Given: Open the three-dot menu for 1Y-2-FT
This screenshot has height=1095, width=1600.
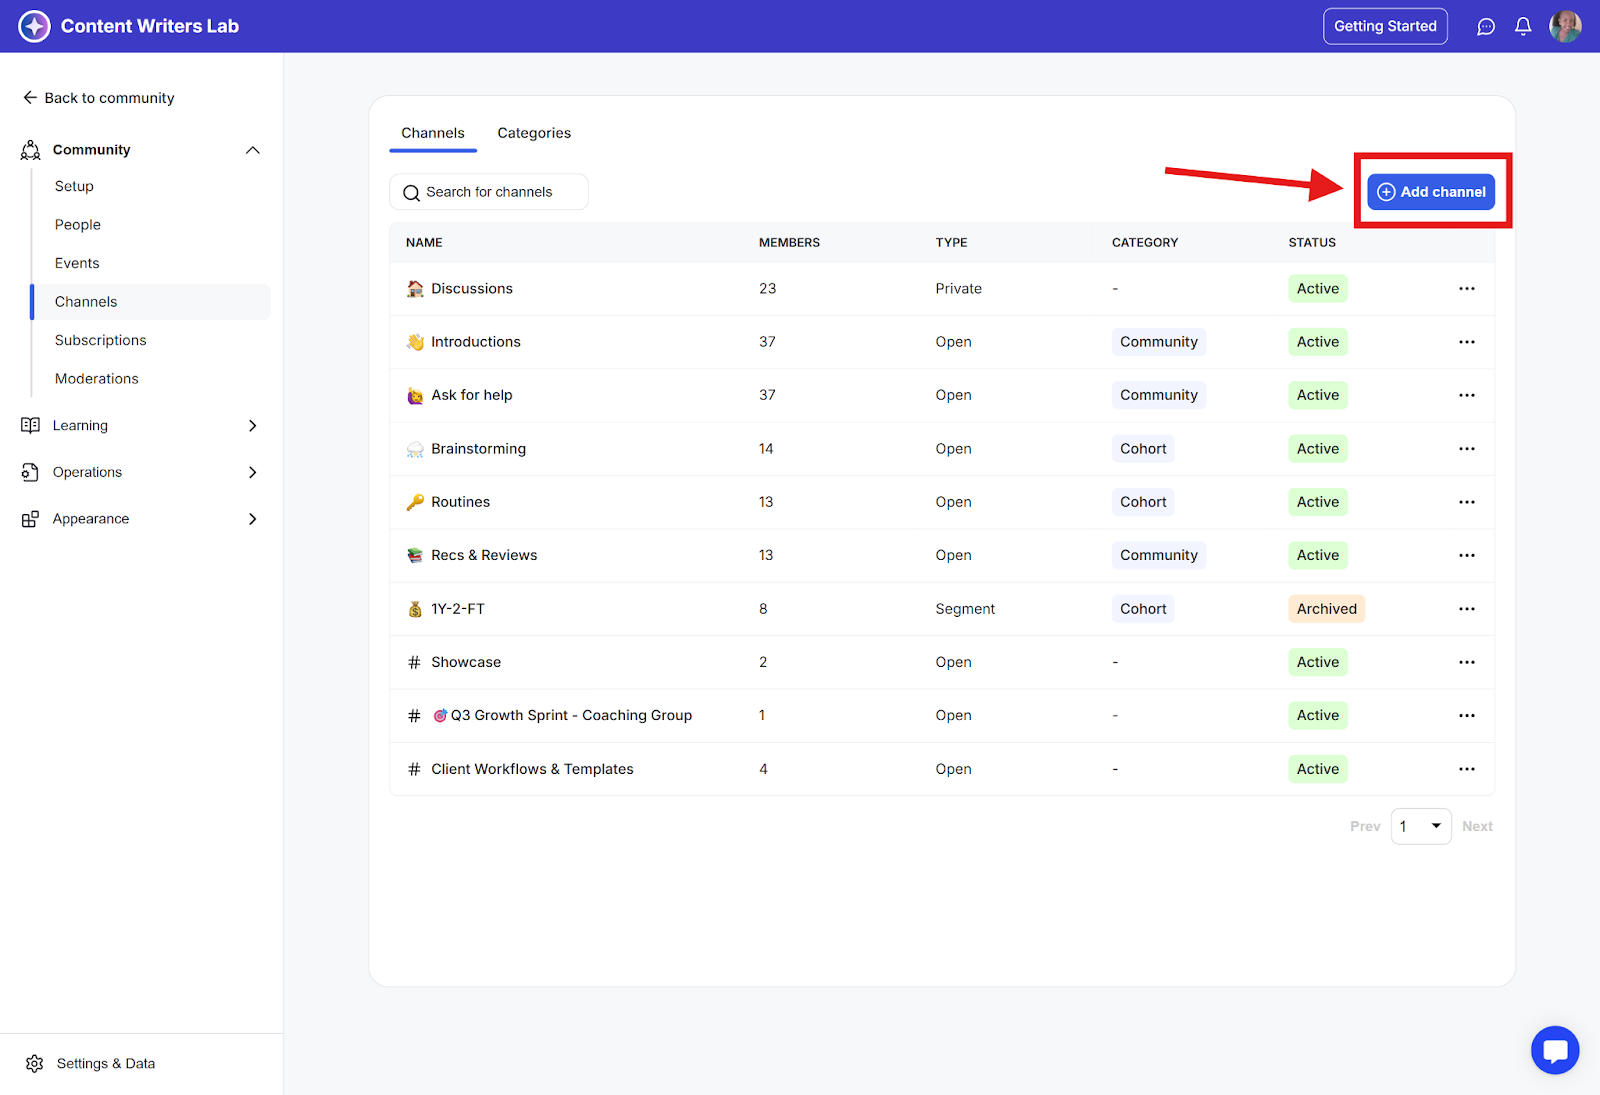Looking at the screenshot, I should click(x=1466, y=609).
